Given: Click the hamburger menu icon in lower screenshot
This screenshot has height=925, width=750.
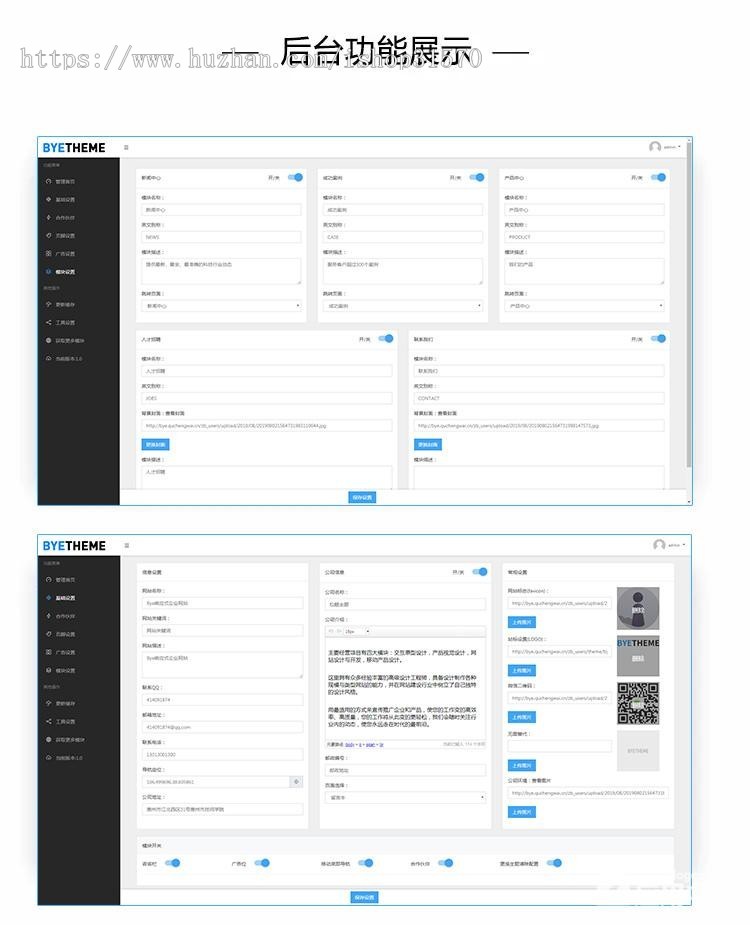Looking at the screenshot, I should pos(126,546).
